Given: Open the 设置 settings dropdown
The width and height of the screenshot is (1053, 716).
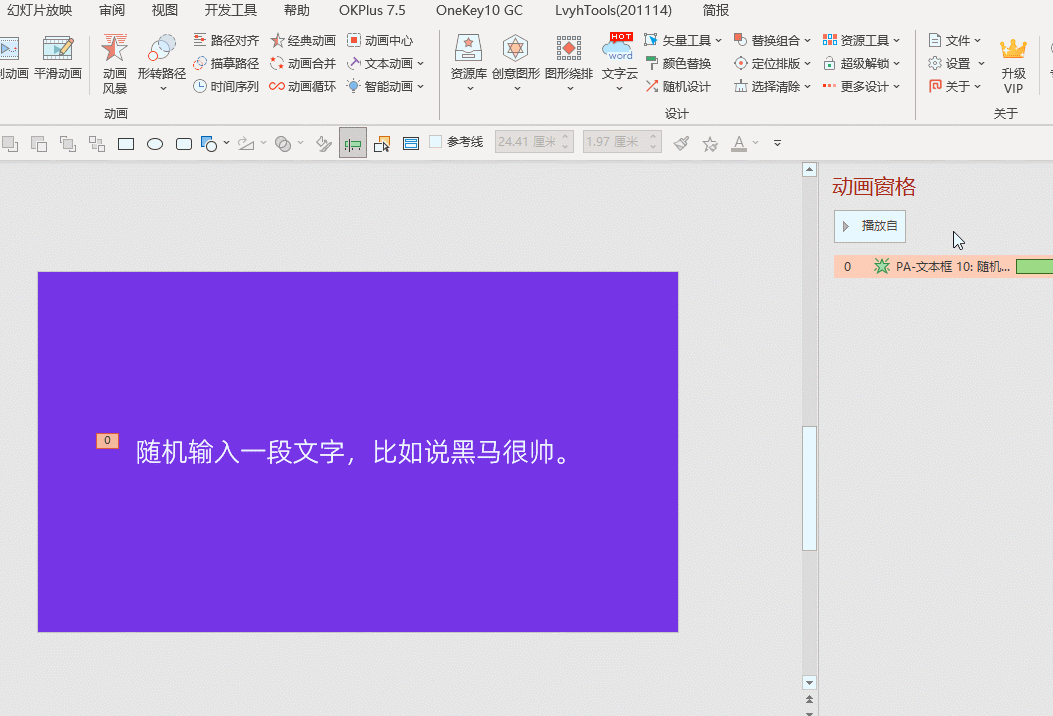Looking at the screenshot, I should pyautogui.click(x=956, y=63).
